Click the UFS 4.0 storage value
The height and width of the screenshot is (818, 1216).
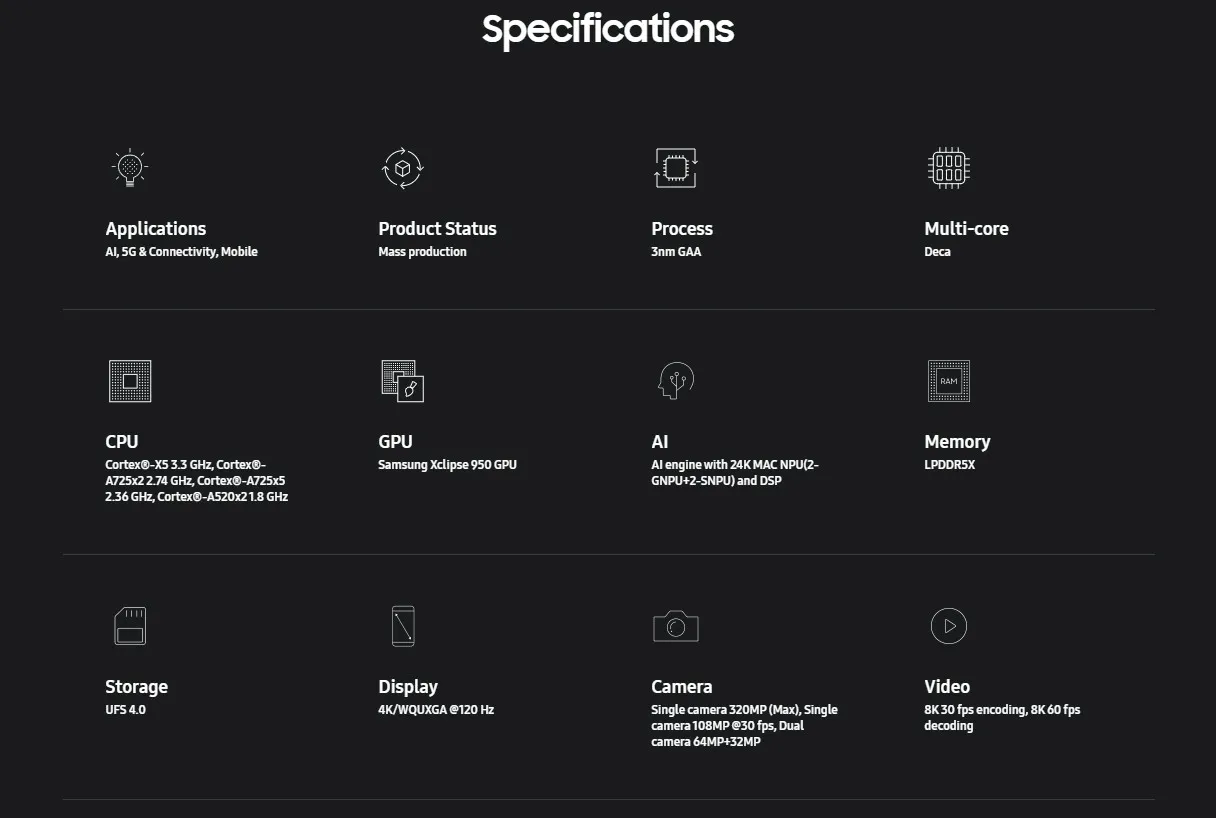[125, 710]
